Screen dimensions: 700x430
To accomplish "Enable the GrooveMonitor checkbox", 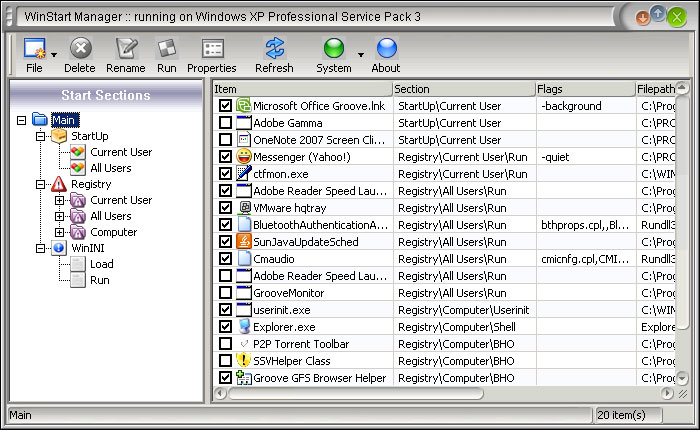I will tap(225, 292).
